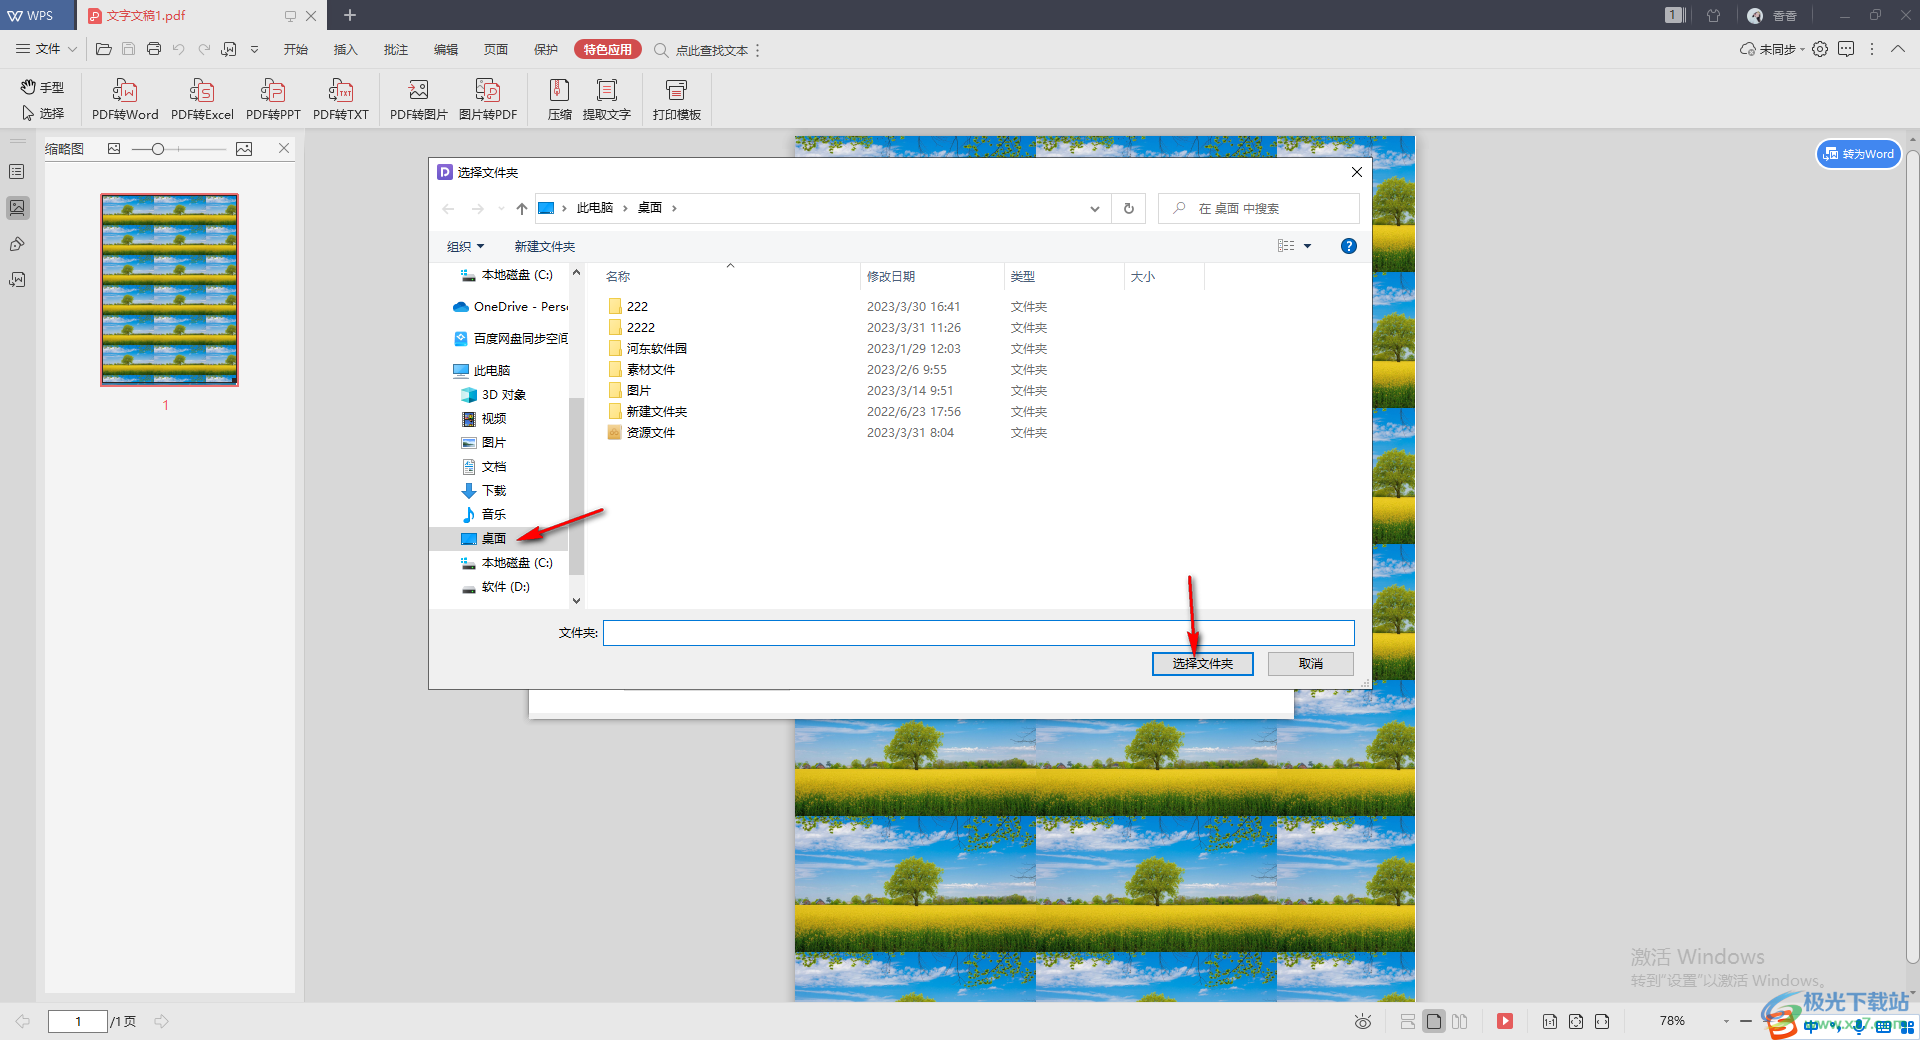Switch to the 编辑 tab
1920x1040 pixels.
pyautogui.click(x=446, y=49)
